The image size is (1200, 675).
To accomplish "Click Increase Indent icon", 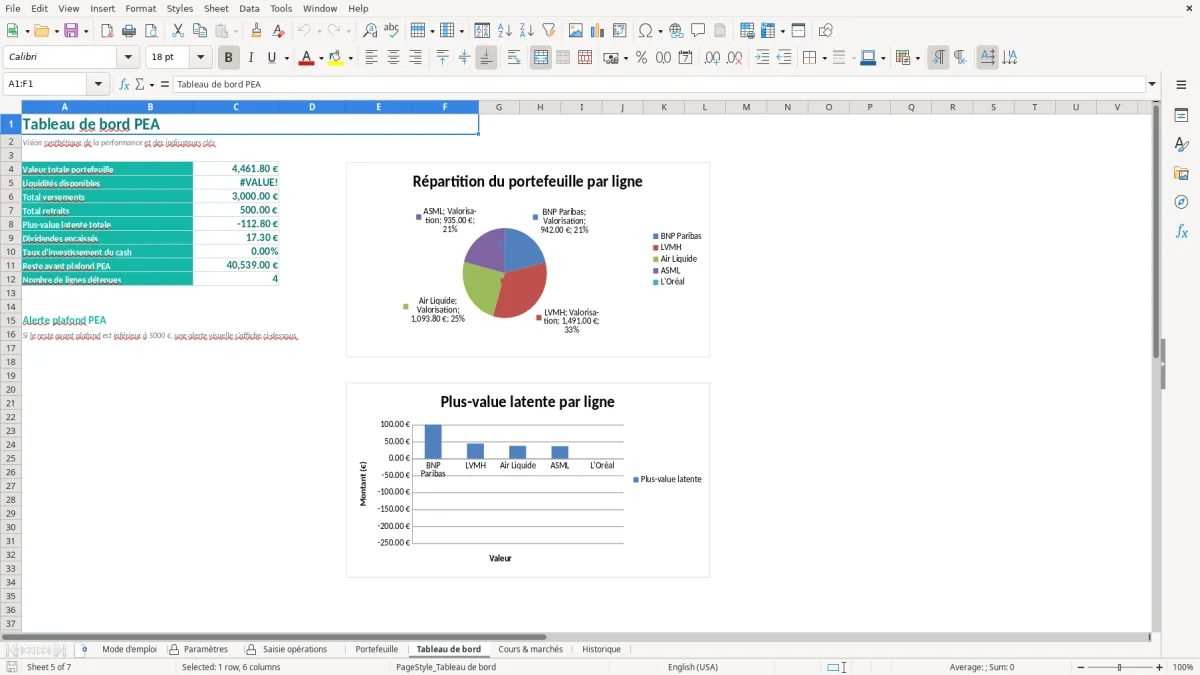I will coord(762,58).
